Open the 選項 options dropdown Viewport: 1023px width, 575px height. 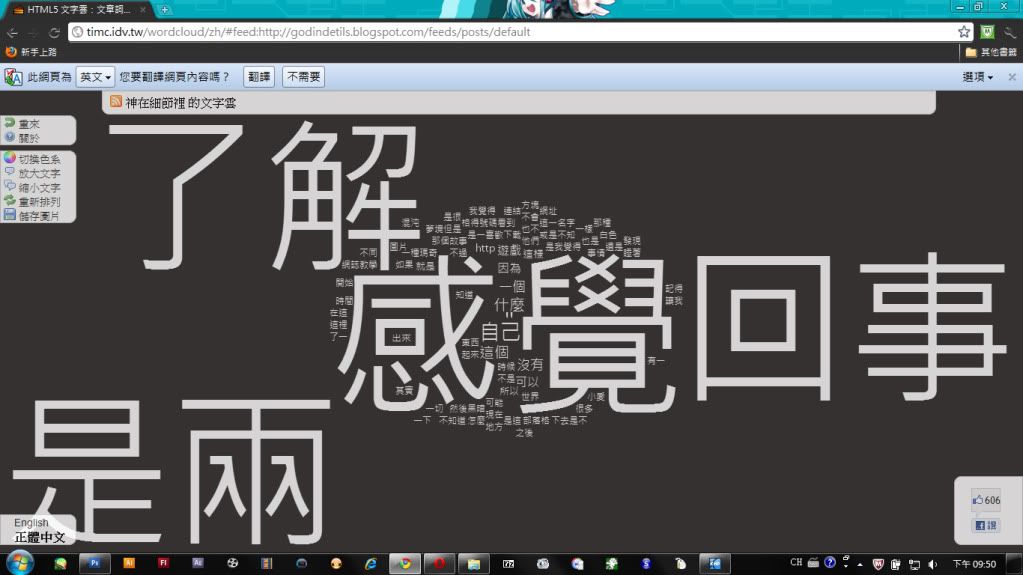coord(977,77)
